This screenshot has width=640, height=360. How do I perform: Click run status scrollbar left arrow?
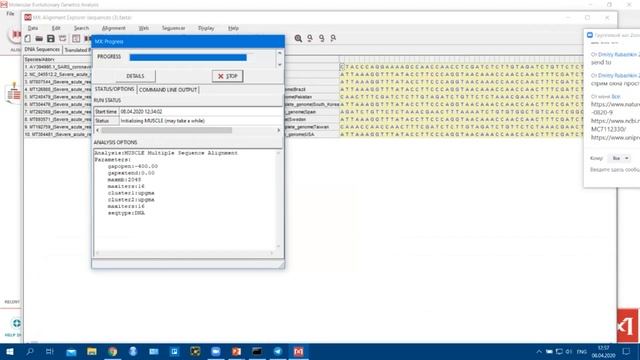97,130
